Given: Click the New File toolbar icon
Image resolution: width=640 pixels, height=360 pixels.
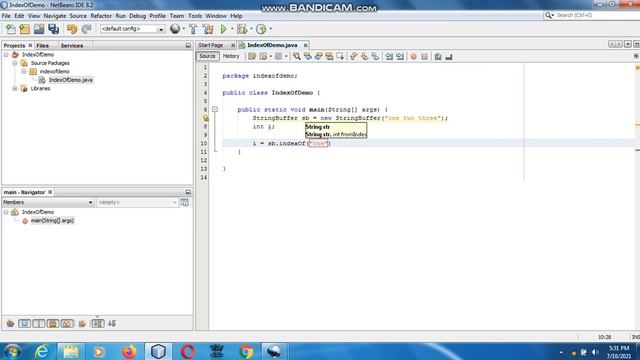Looking at the screenshot, I should tap(11, 29).
